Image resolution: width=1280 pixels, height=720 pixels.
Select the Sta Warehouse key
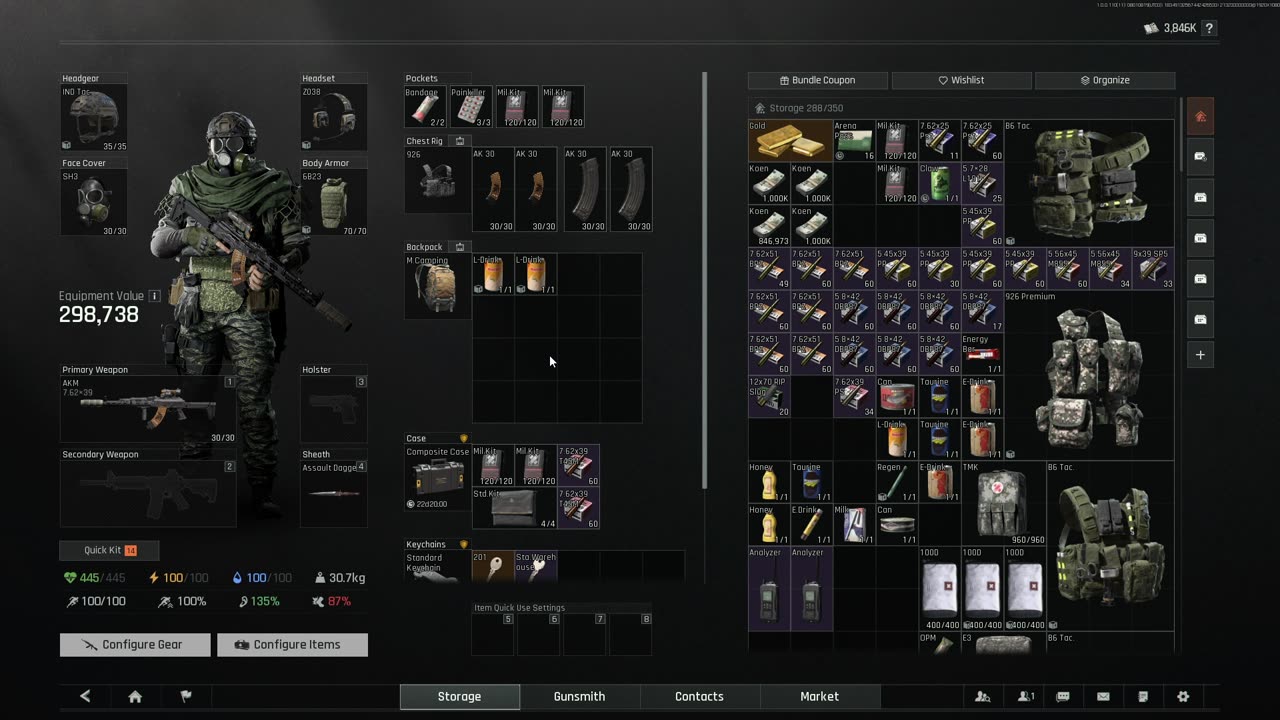pyautogui.click(x=535, y=566)
